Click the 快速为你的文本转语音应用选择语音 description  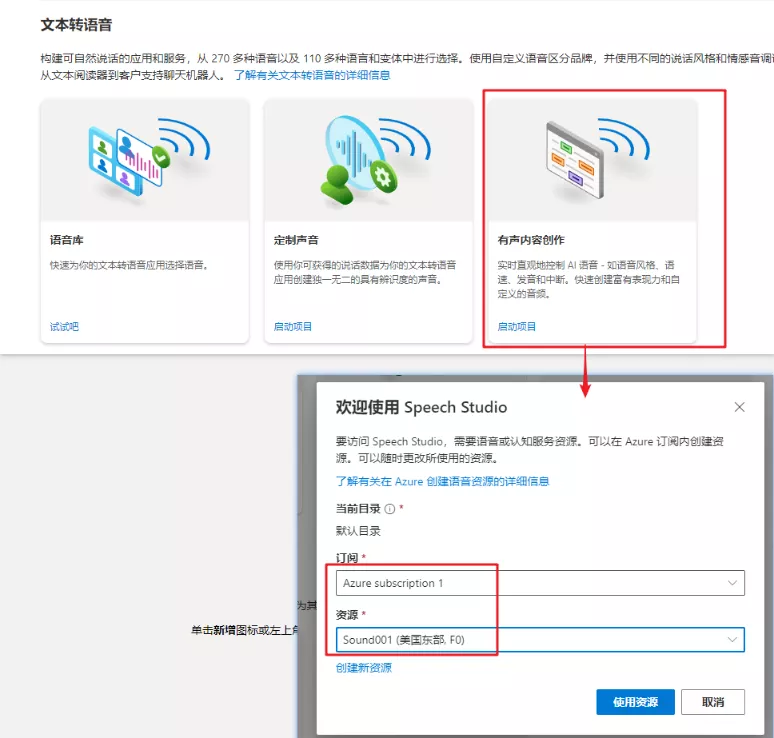coord(129,265)
